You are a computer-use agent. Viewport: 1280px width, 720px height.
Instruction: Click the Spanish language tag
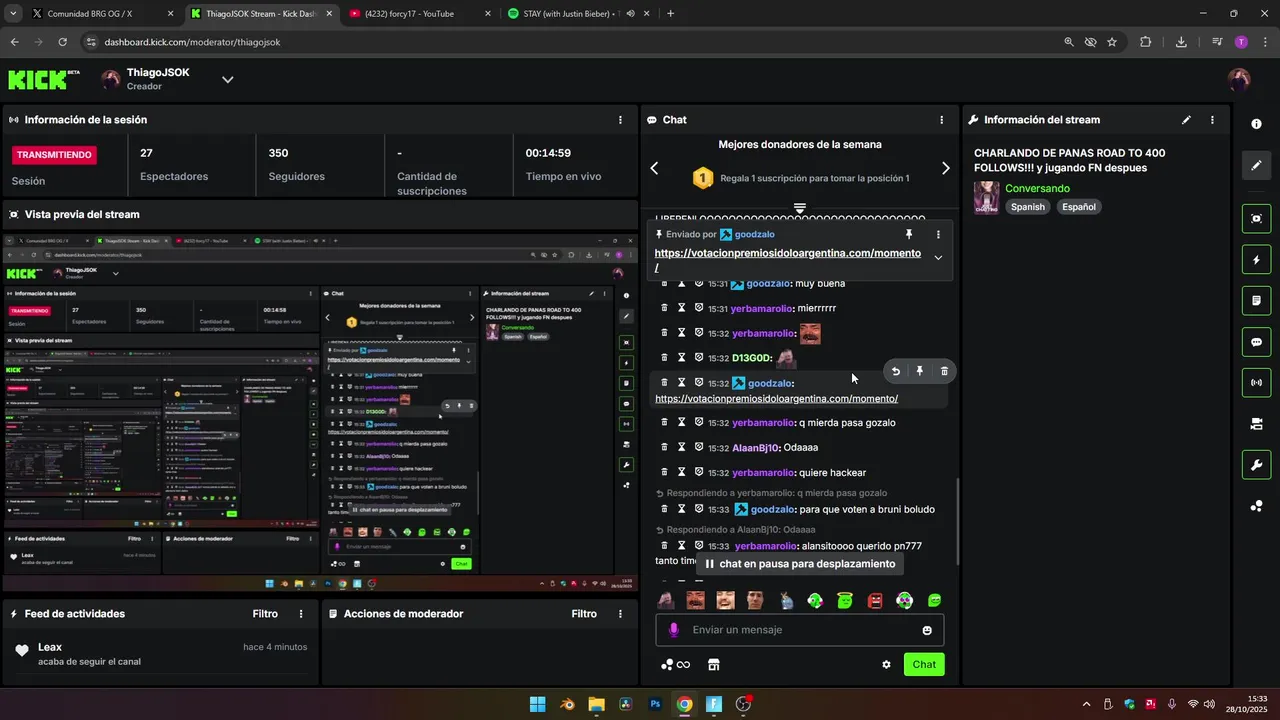tap(1027, 207)
